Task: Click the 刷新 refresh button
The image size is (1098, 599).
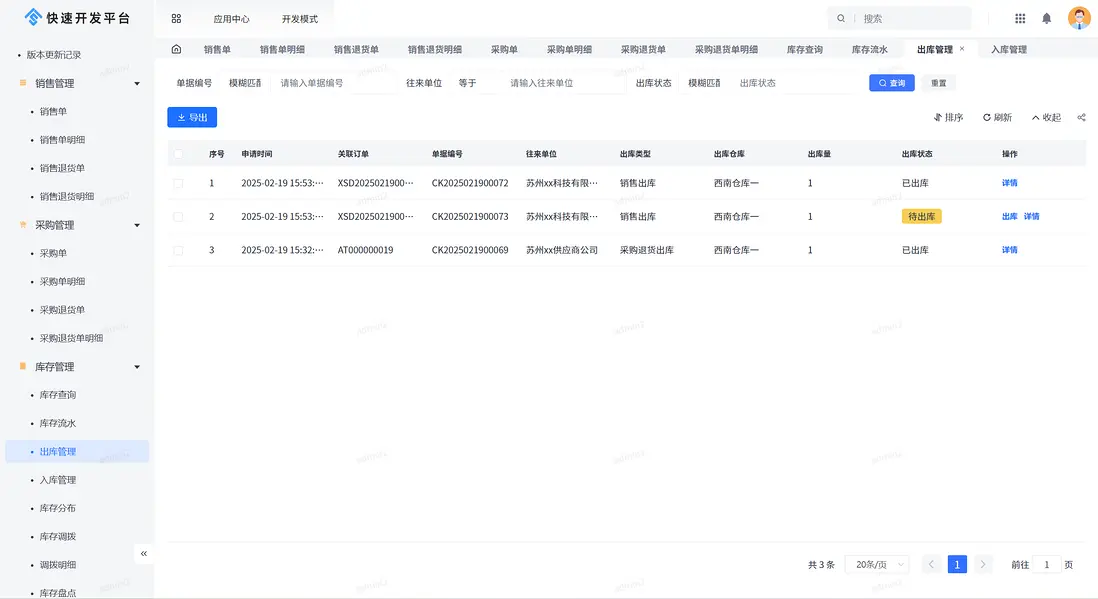Action: (x=997, y=118)
